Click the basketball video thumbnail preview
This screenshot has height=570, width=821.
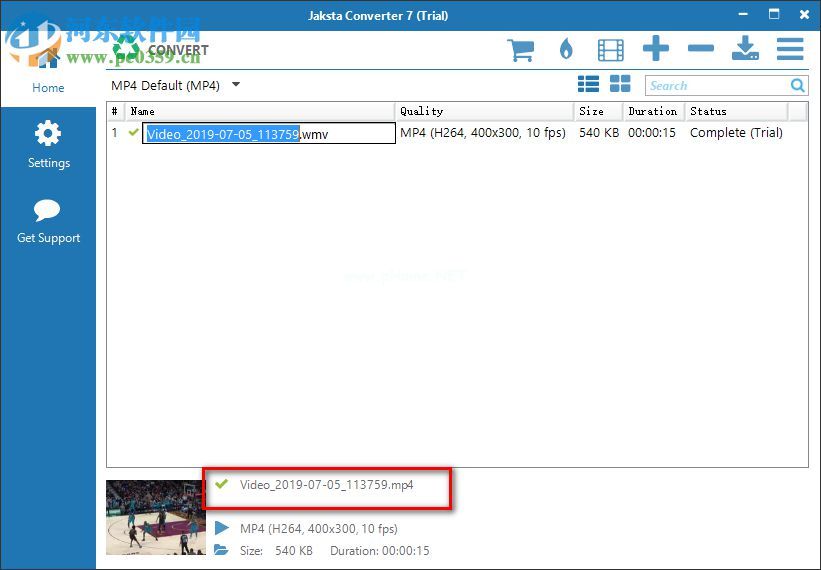[155, 517]
